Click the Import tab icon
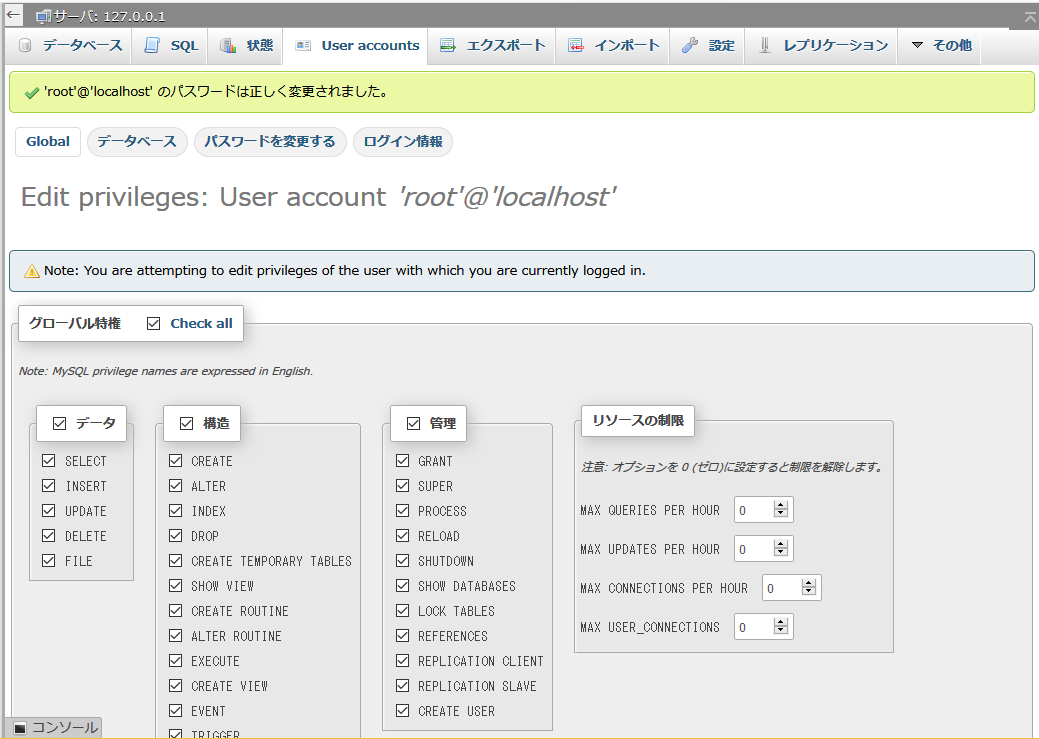Image resolution: width=1039 pixels, height=739 pixels. [576, 46]
